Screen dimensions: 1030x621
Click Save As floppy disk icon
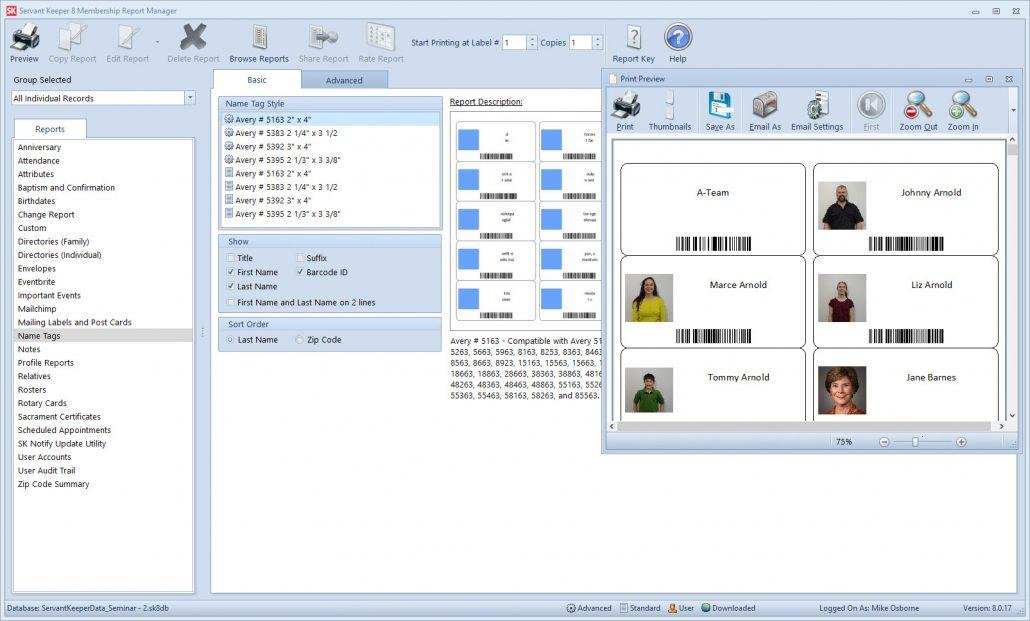pos(720,106)
